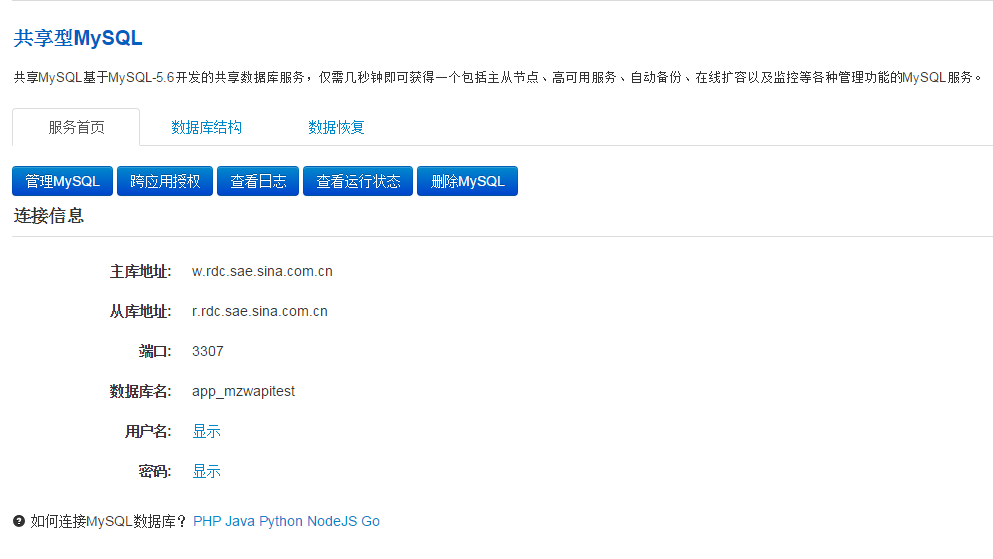Click the 数据库名 label
This screenshot has height=559, width=993.
click(141, 391)
